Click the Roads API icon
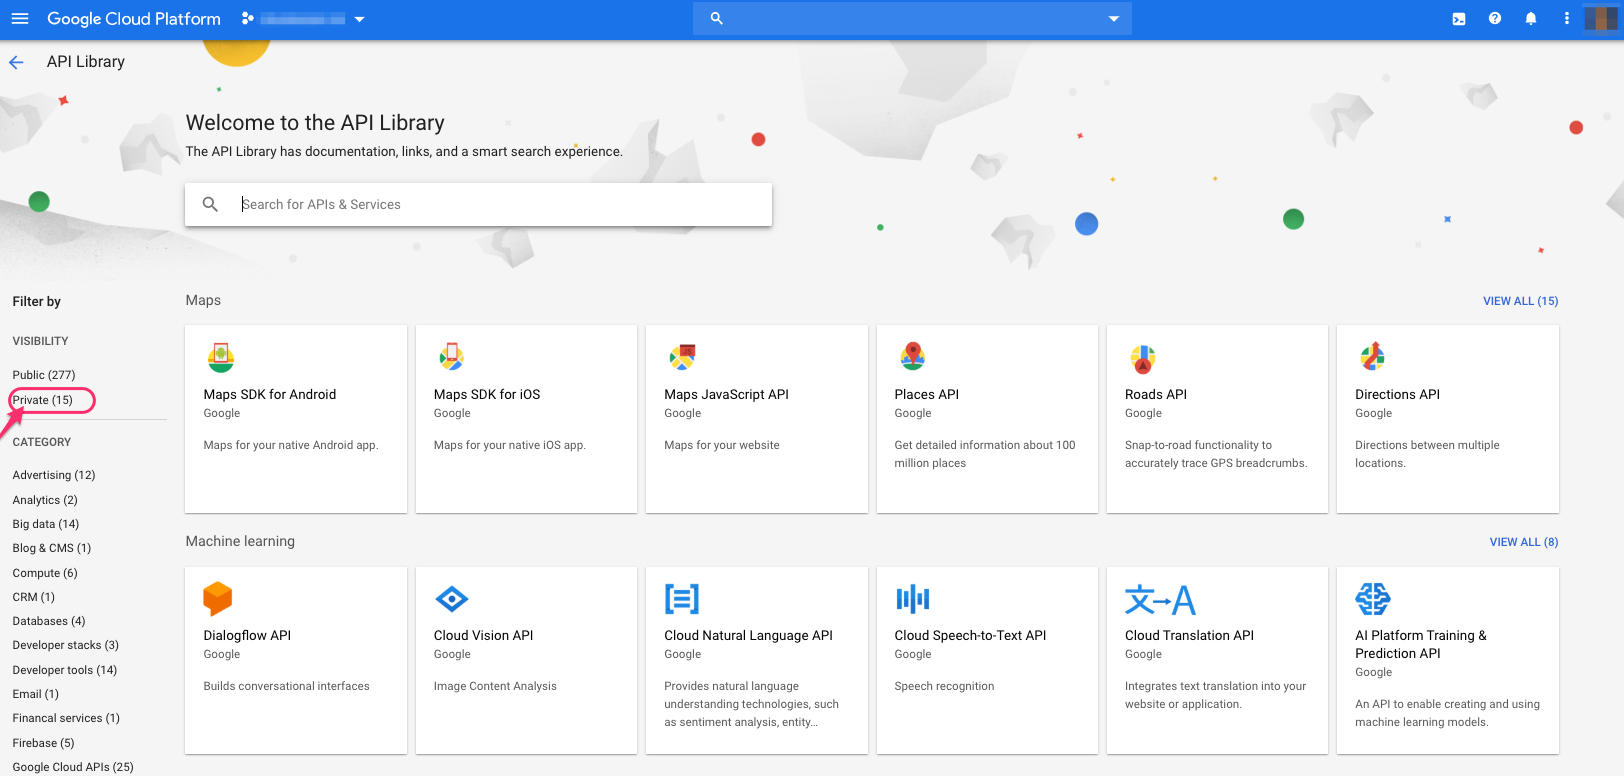The height and width of the screenshot is (776, 1624). coord(1143,357)
